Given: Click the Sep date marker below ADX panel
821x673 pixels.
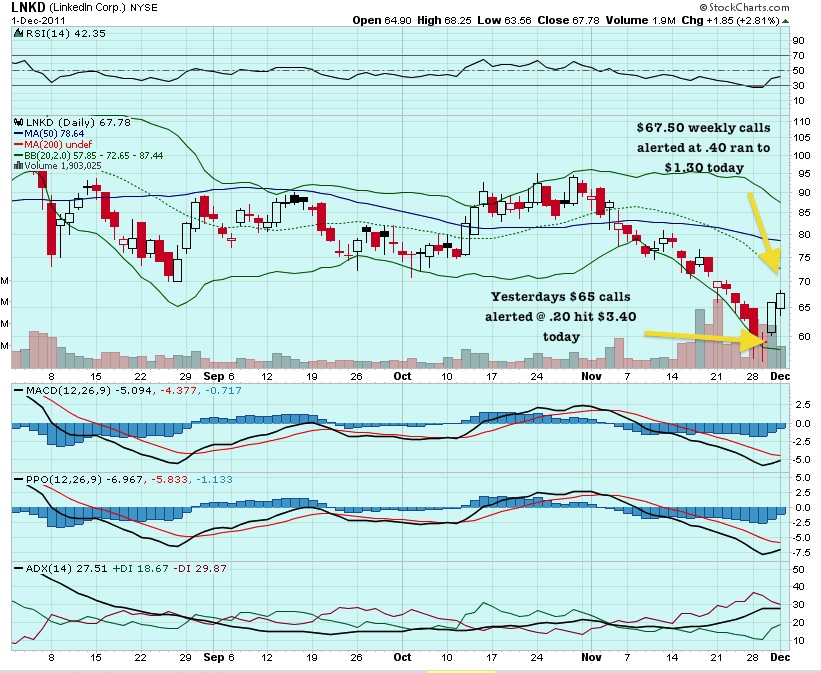Looking at the screenshot, I should click(x=214, y=661).
